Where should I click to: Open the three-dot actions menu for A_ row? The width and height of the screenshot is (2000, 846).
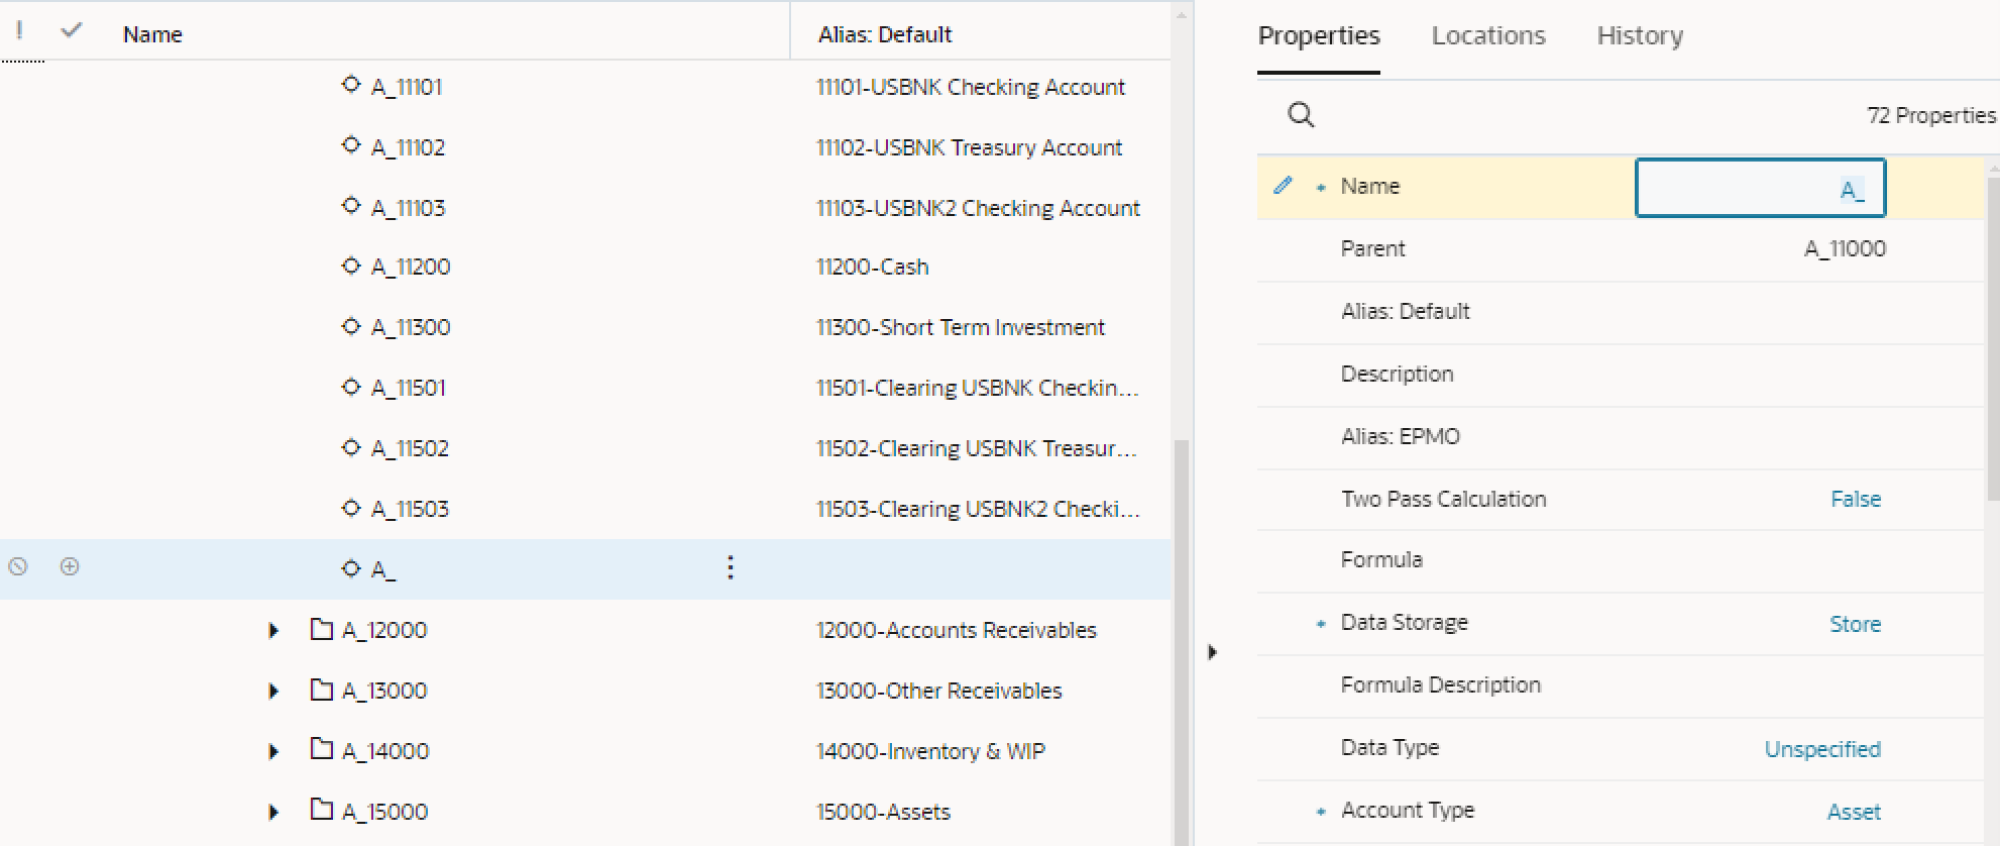click(730, 568)
